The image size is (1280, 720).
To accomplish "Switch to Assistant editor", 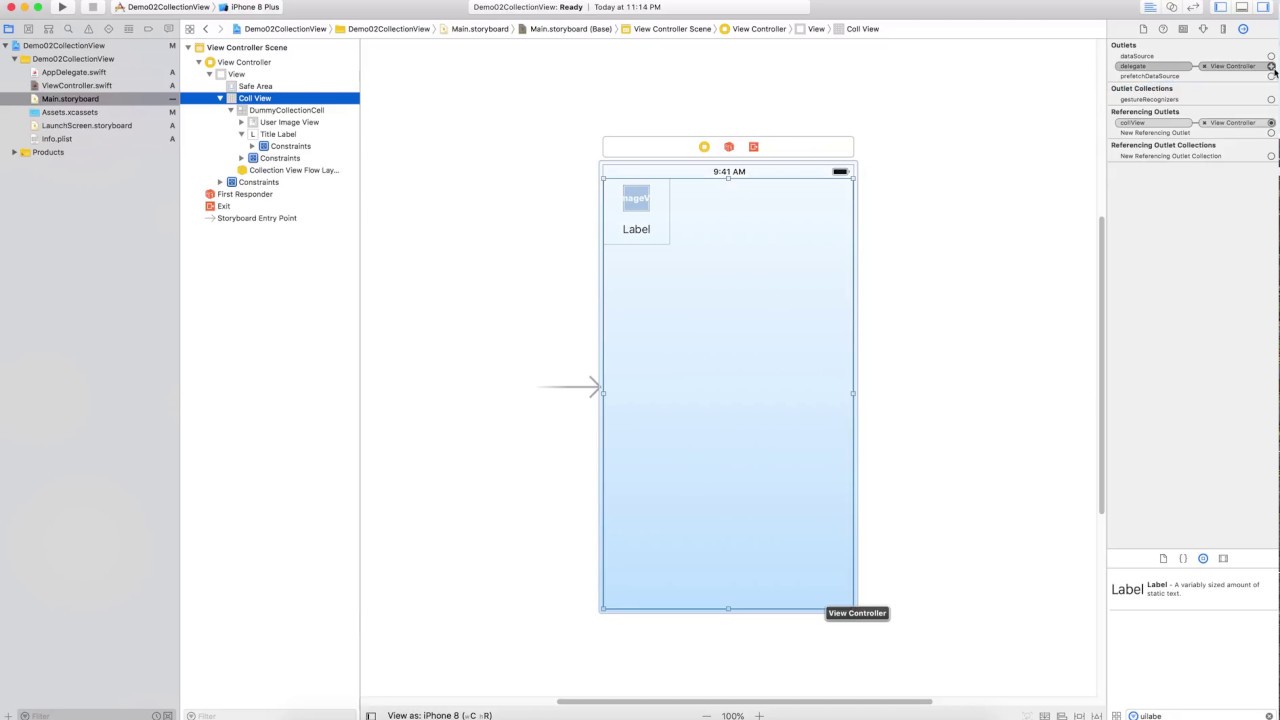I will coord(1171,7).
